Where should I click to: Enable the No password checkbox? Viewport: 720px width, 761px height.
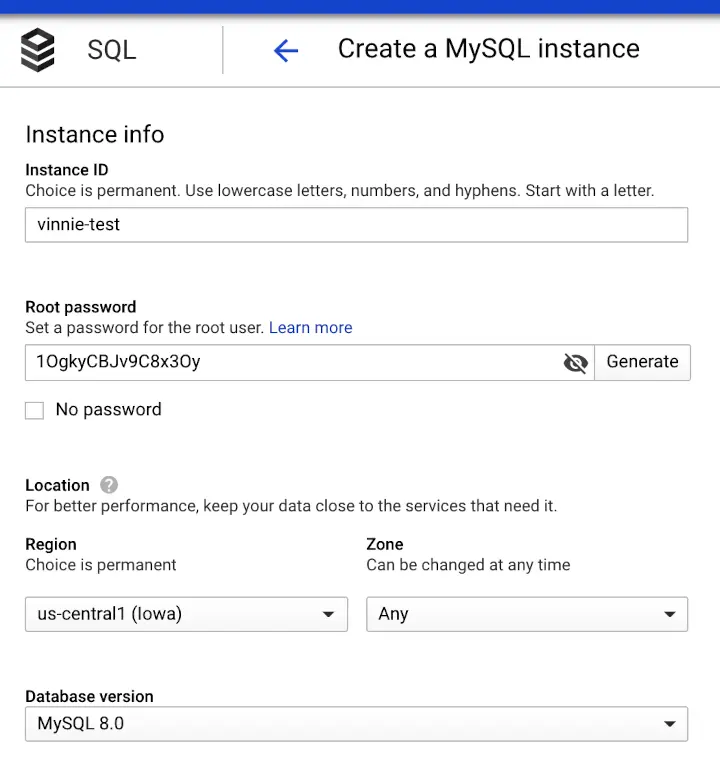pos(35,410)
